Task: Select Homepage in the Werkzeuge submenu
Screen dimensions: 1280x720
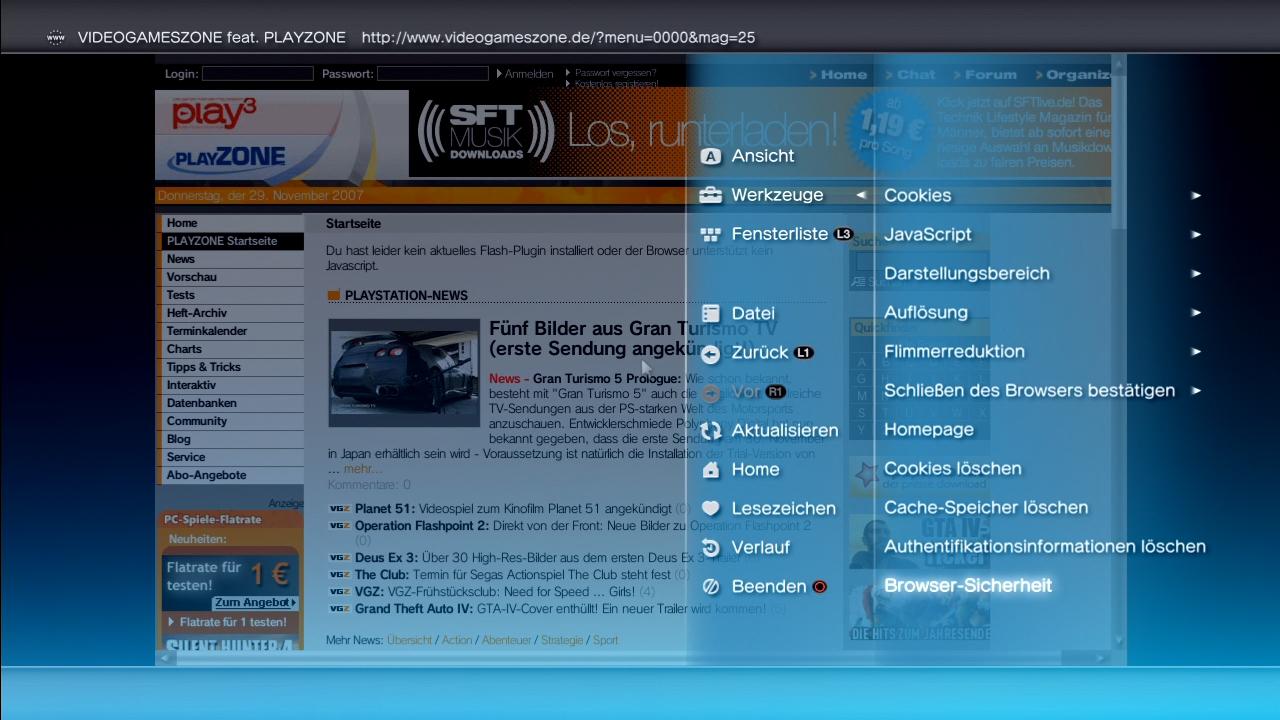Action: point(928,430)
